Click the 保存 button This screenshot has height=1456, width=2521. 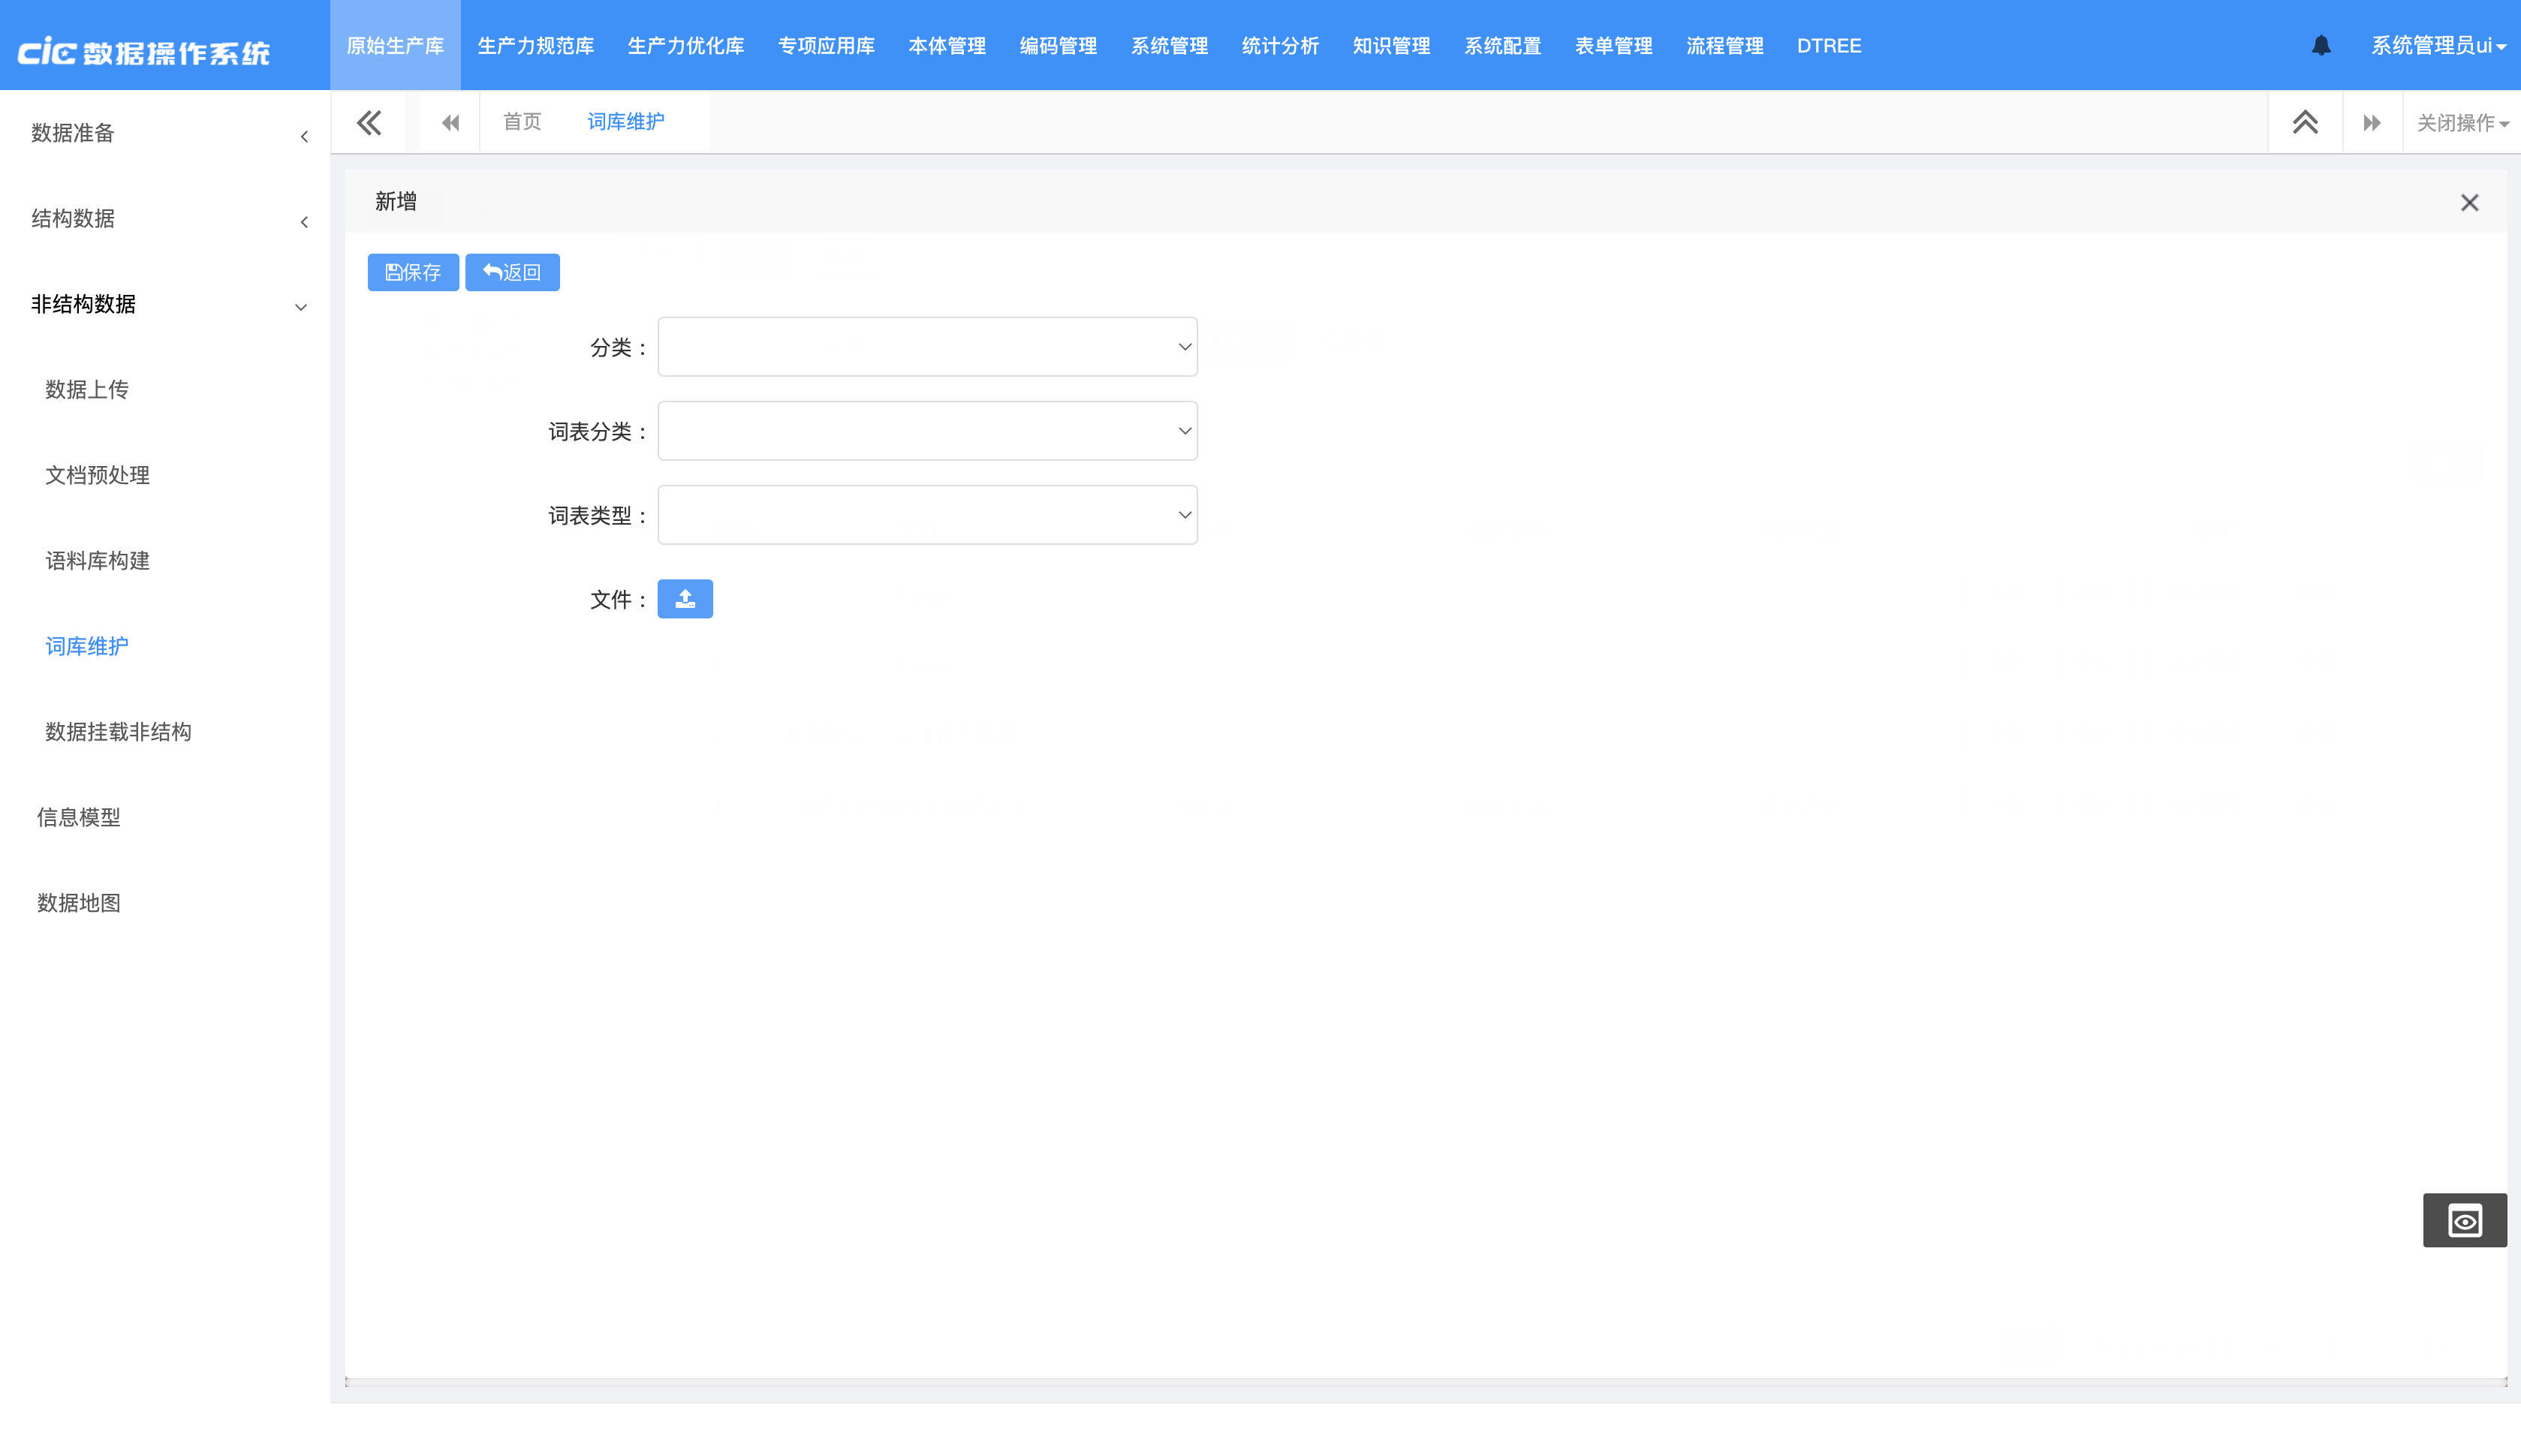point(413,272)
